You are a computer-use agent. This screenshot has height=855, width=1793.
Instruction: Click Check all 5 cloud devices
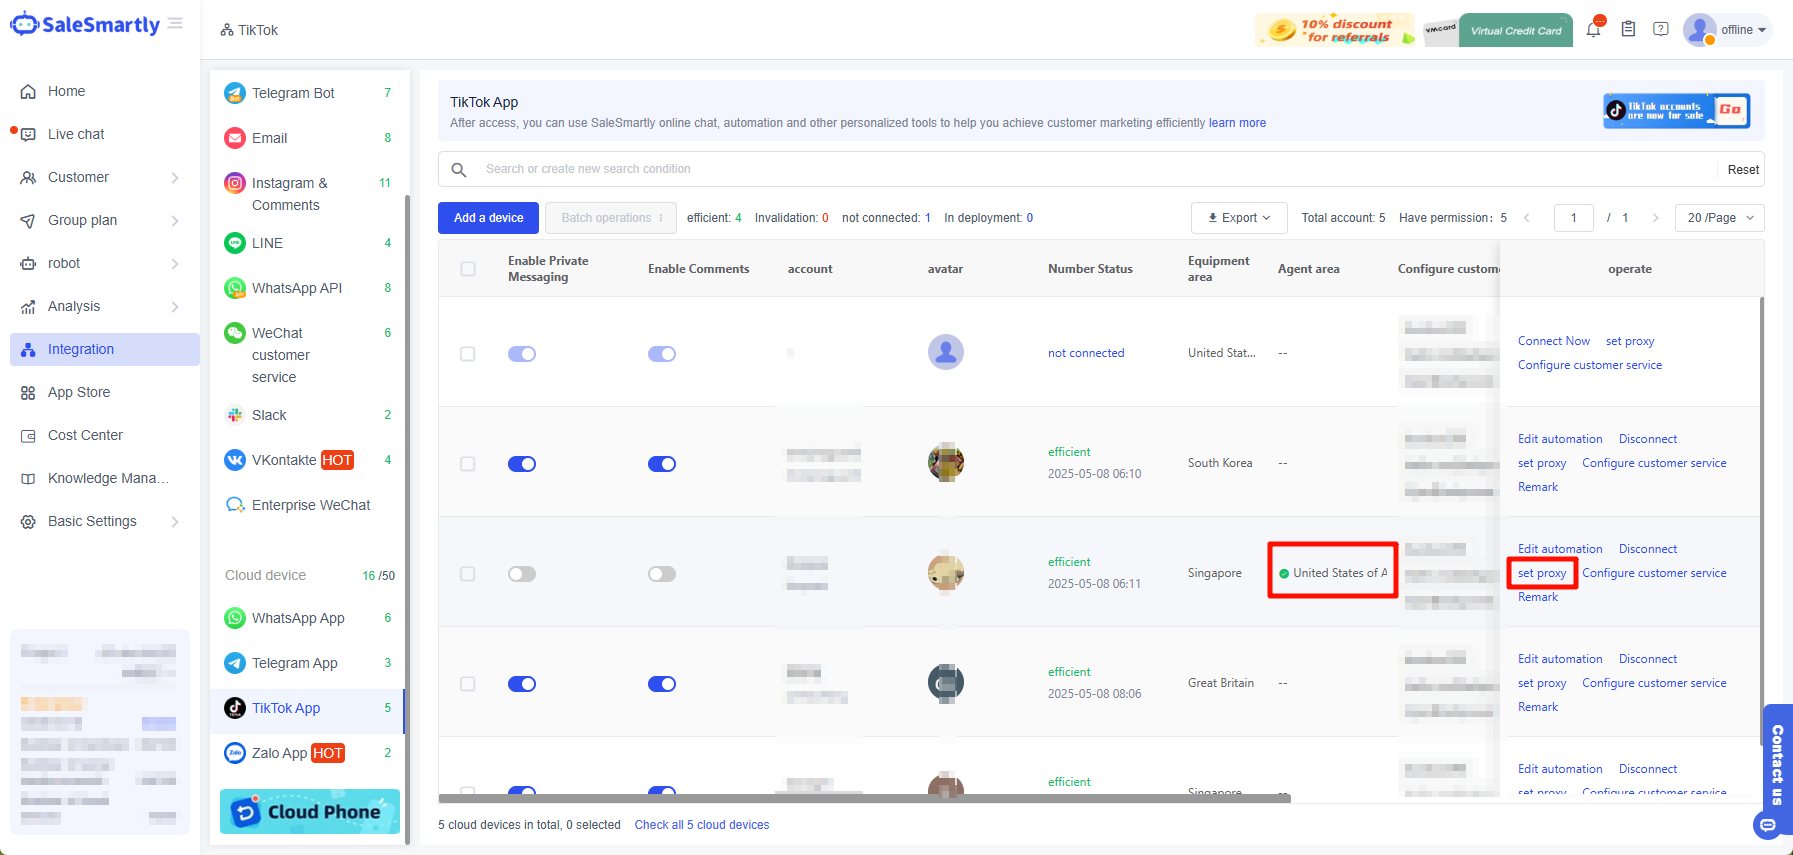point(702,825)
